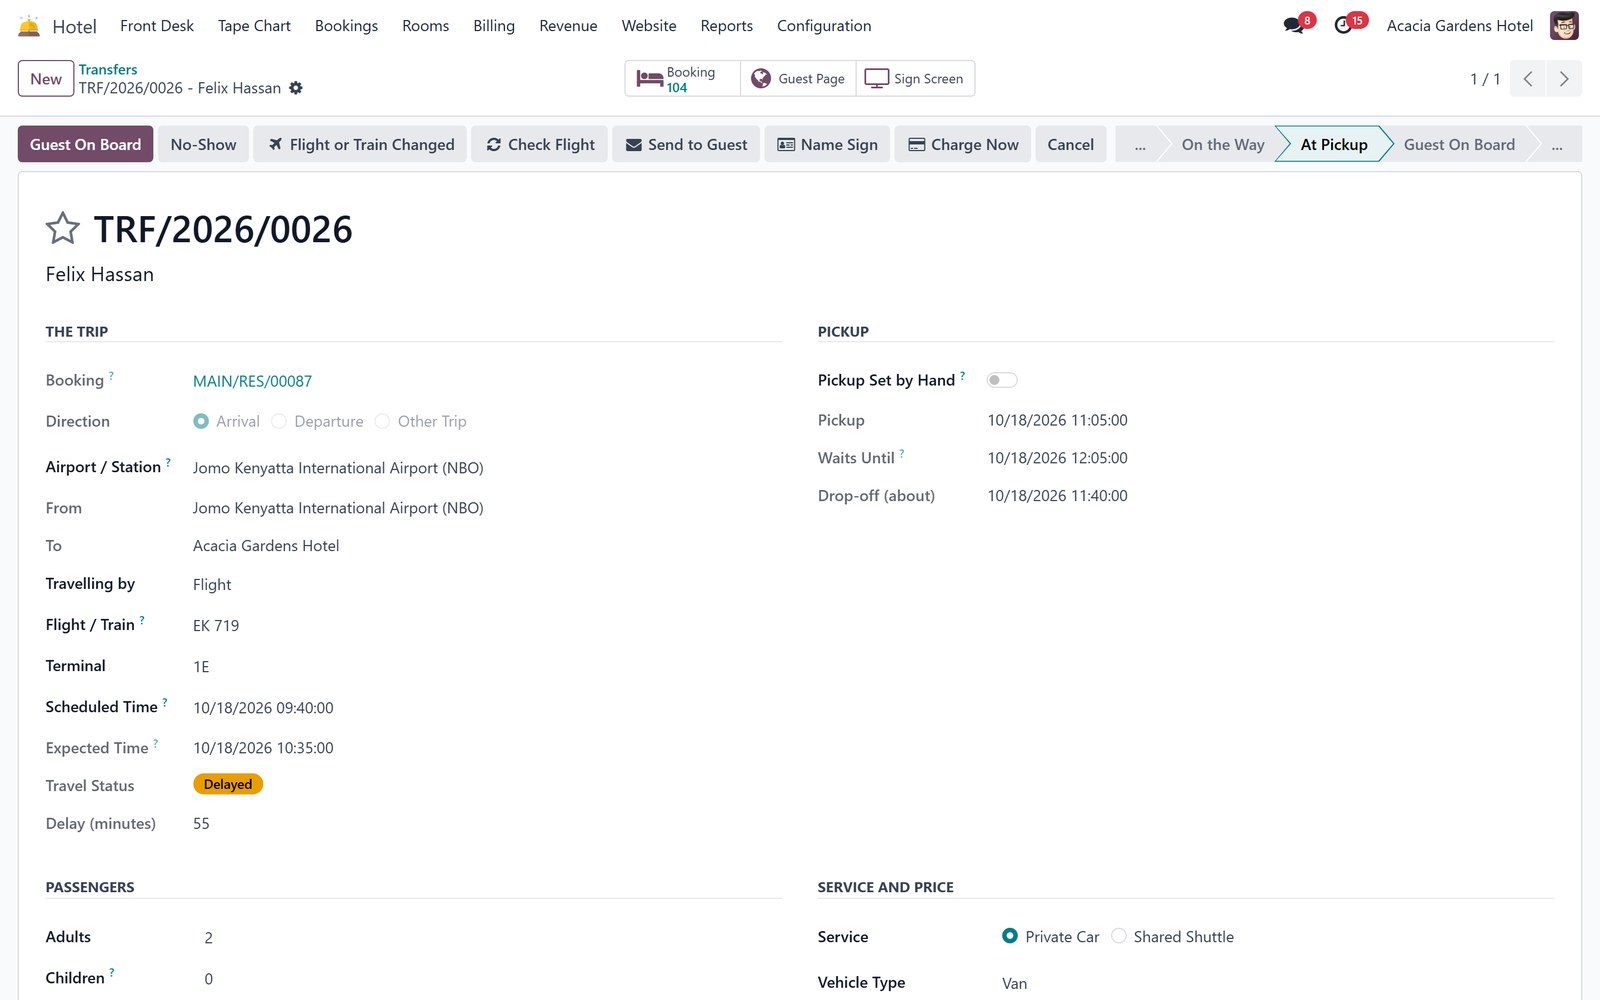Open the Reports menu

[726, 26]
